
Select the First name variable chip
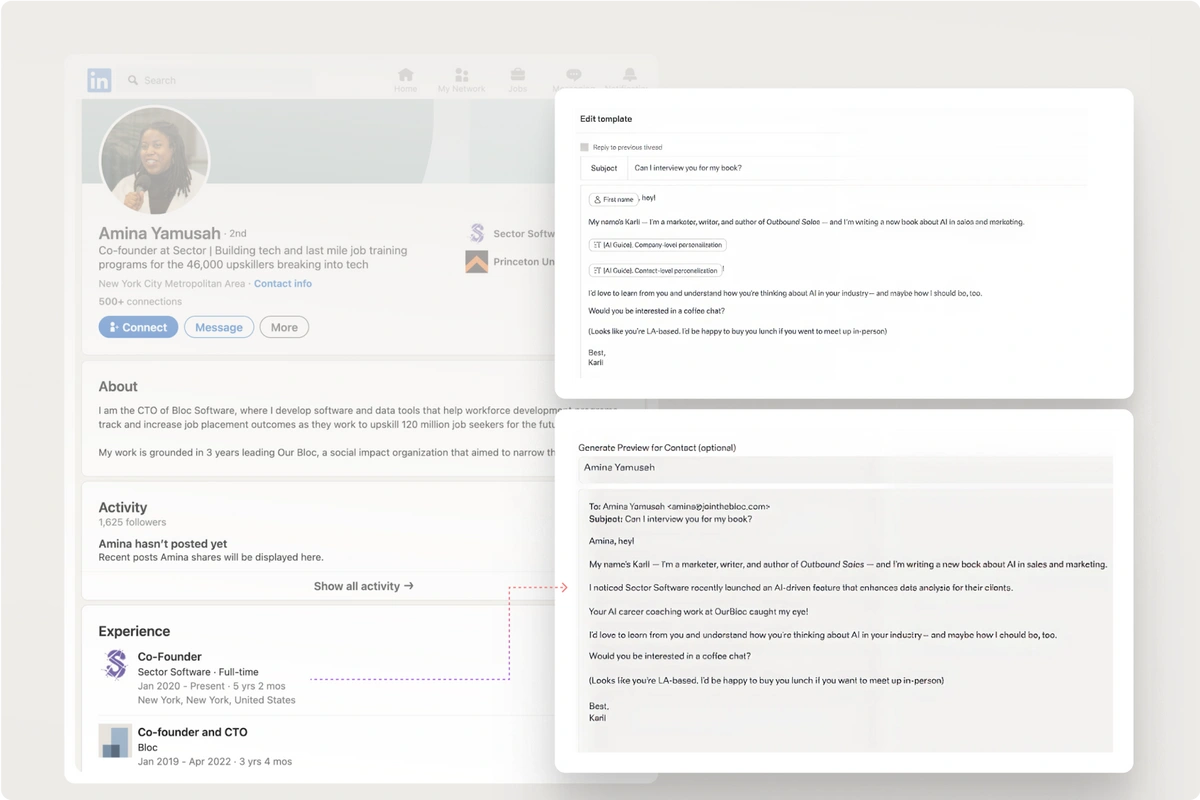click(614, 200)
